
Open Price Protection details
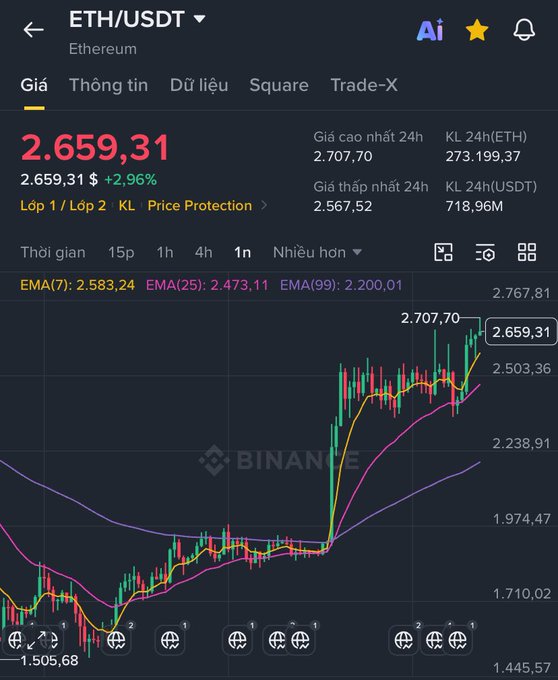click(199, 206)
